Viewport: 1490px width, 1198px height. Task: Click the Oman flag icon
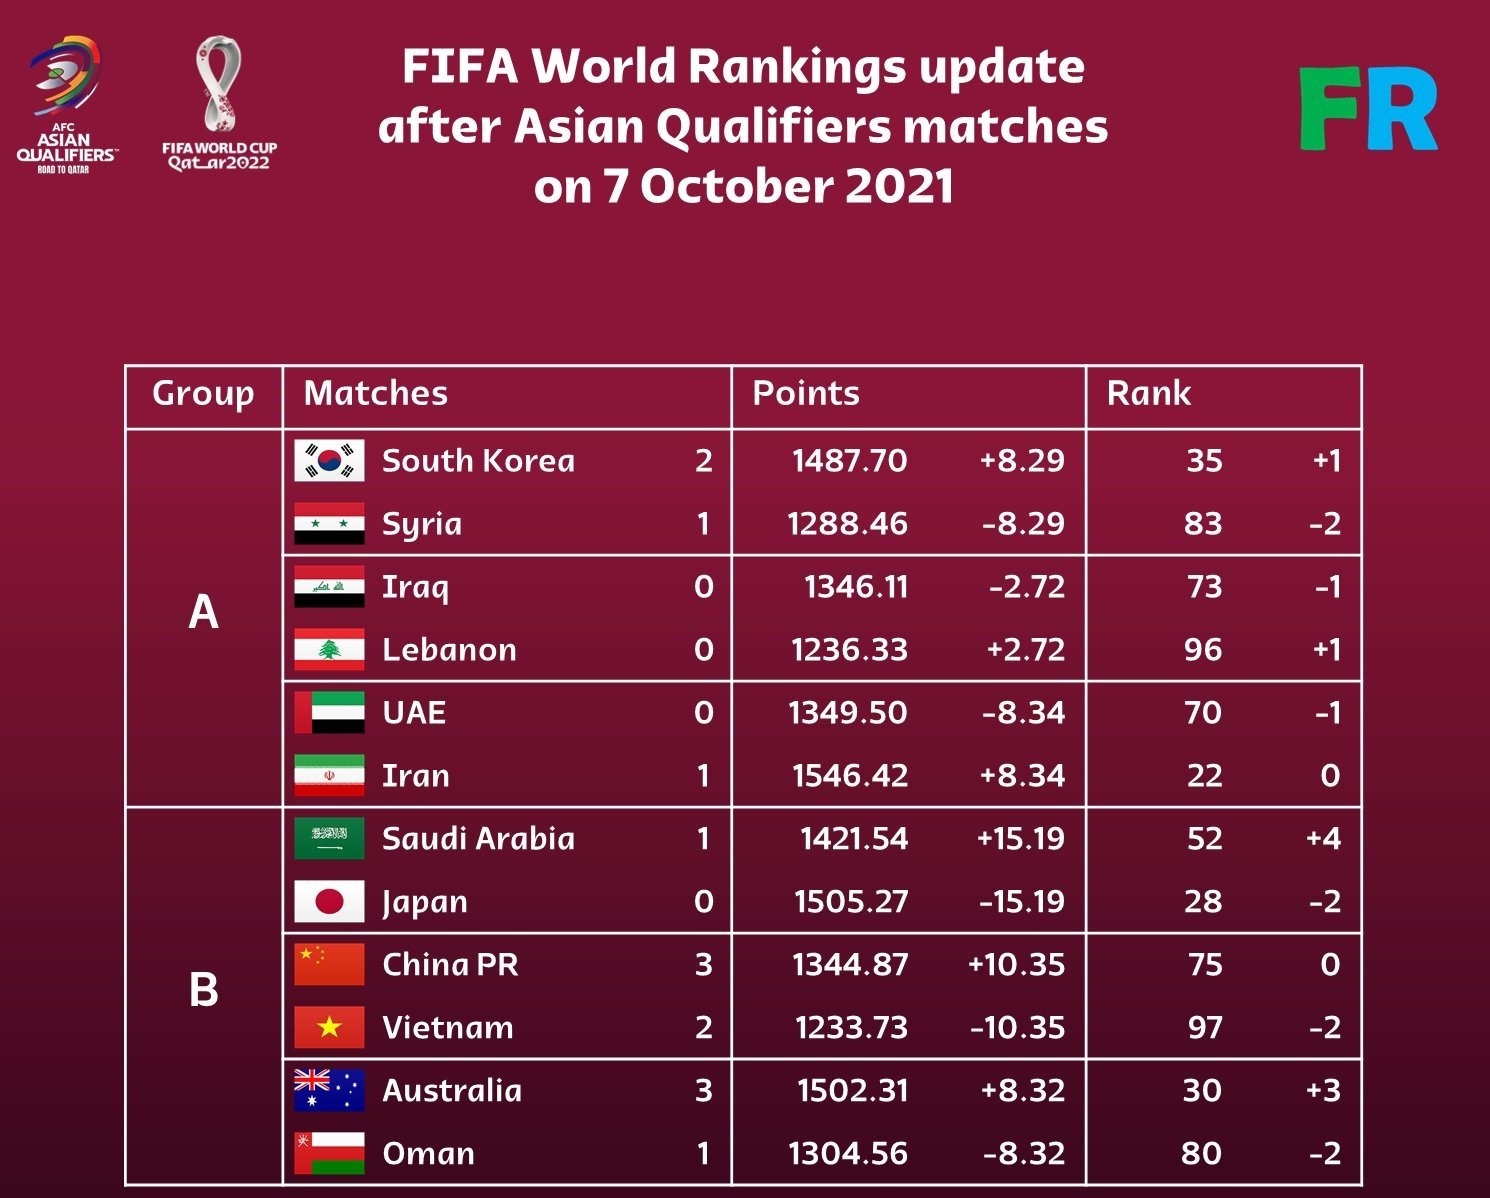tap(329, 1154)
